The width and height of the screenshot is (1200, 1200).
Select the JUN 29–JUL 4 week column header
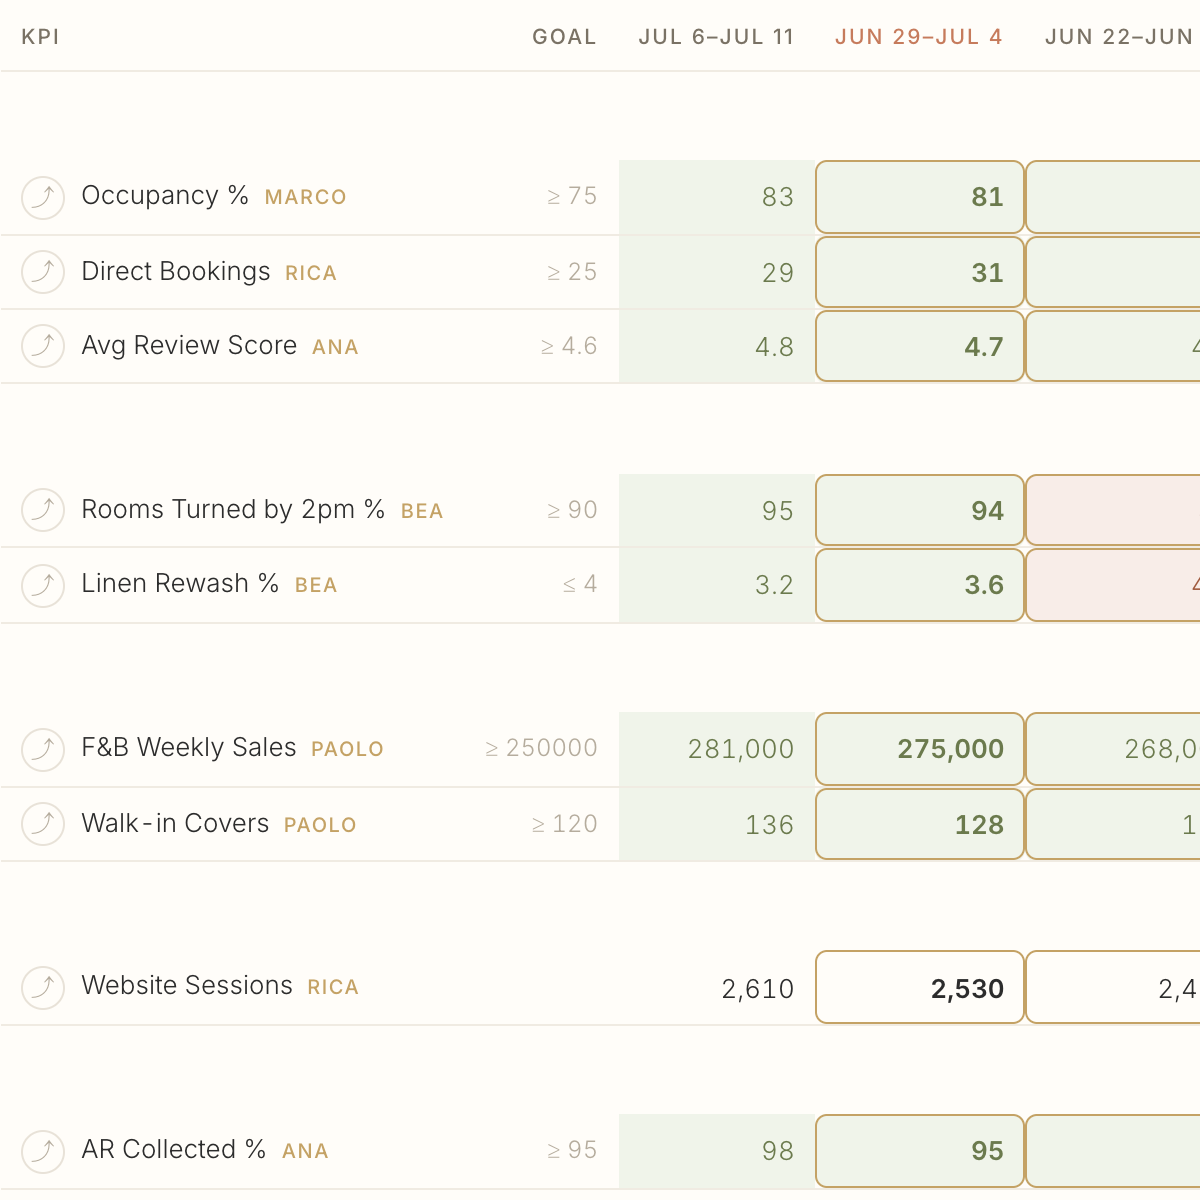pos(918,37)
